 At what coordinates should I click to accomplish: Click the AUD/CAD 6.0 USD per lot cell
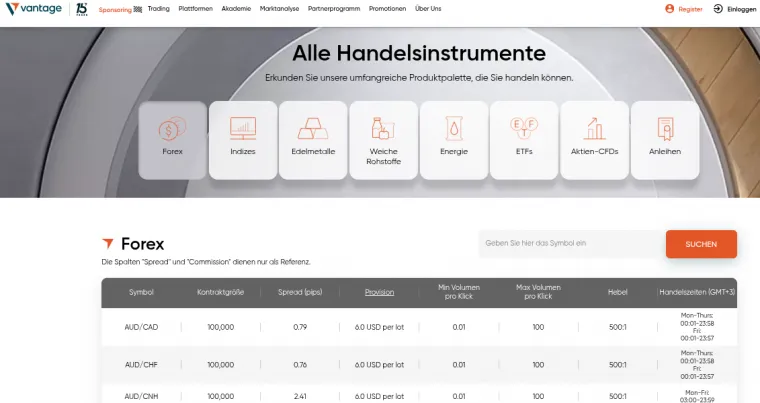[380, 327]
